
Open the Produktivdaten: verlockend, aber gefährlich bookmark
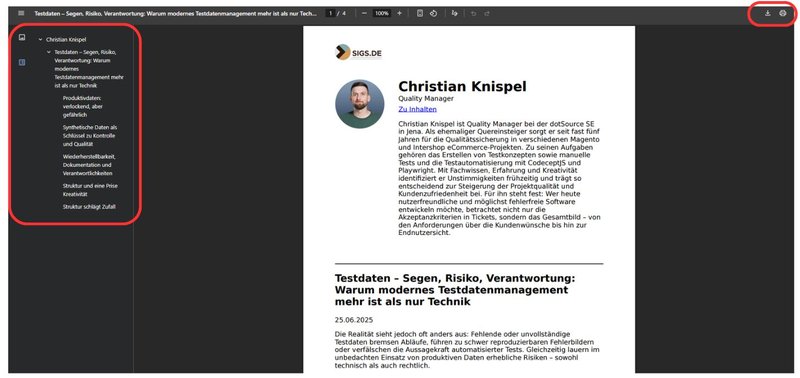pos(82,106)
